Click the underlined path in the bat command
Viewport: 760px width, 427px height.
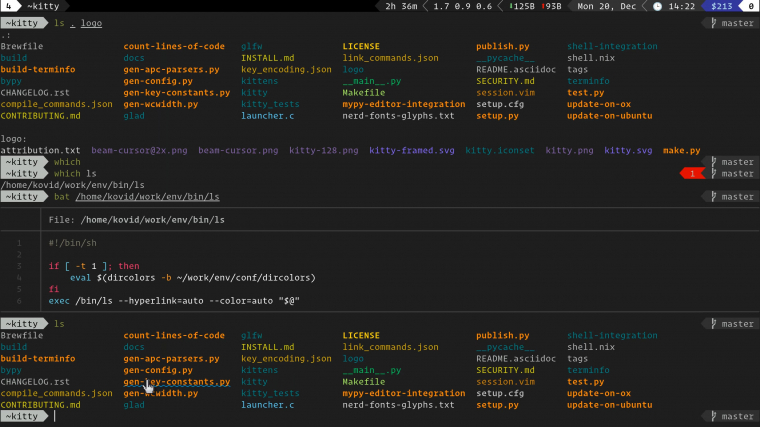tap(147, 197)
